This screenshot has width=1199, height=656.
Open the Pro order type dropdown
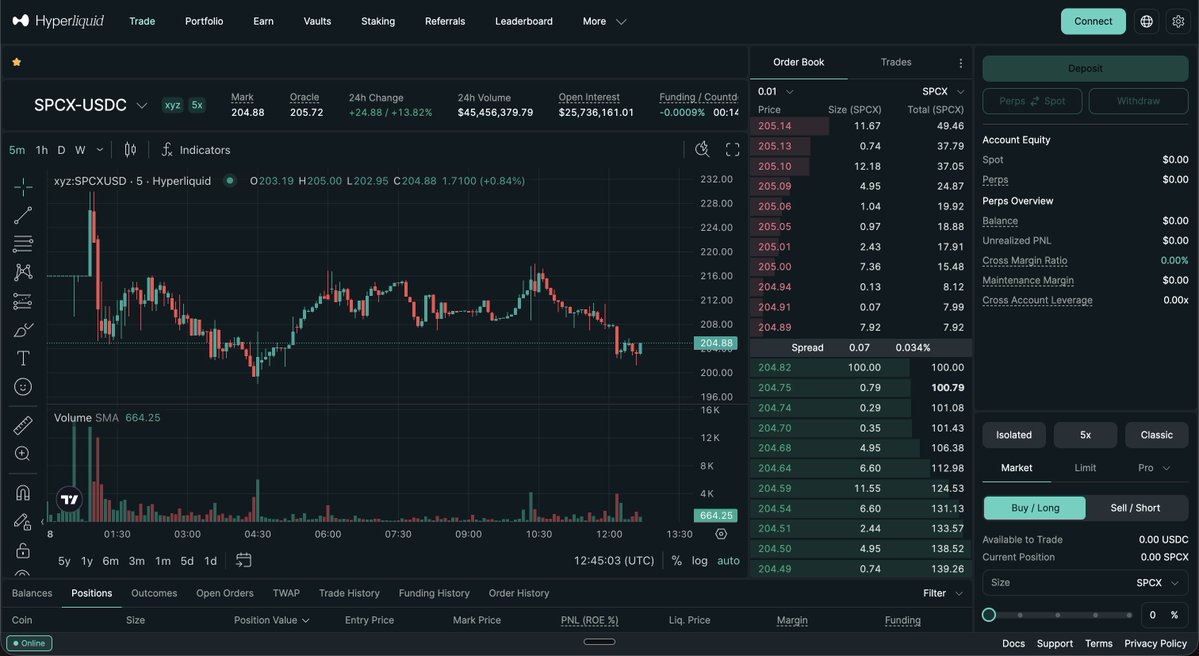point(1154,468)
